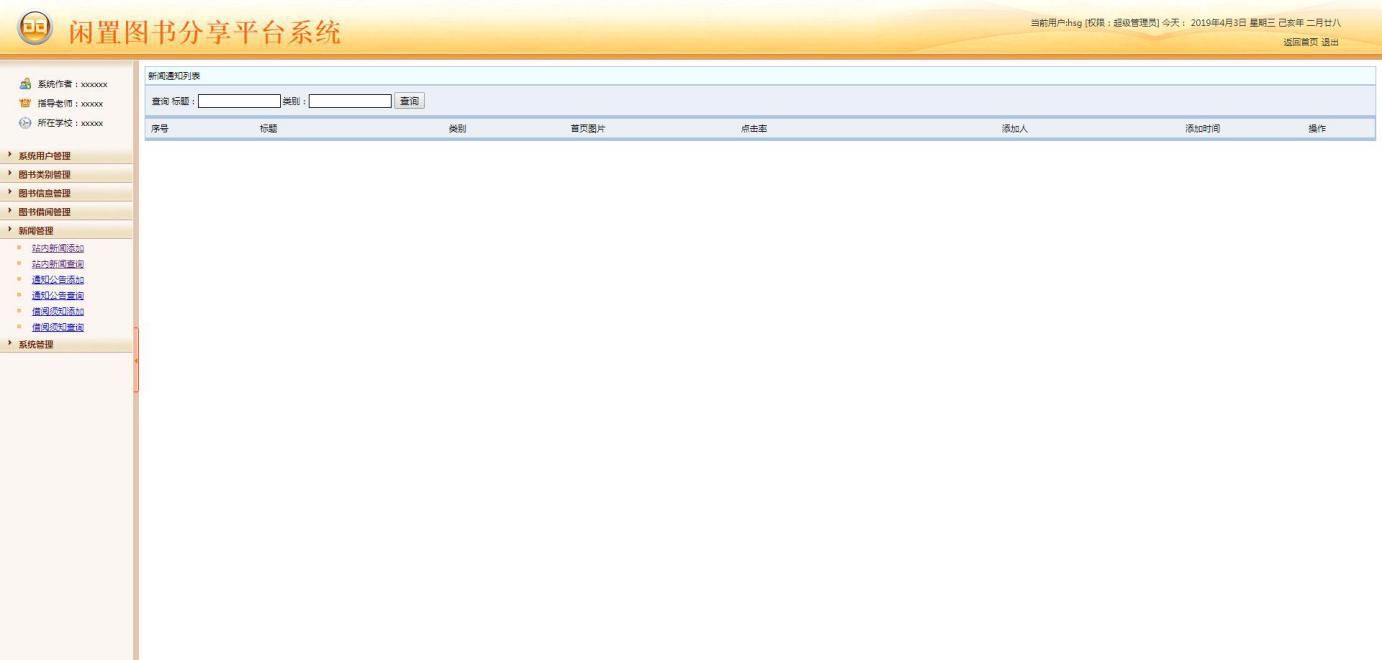Image resolution: width=1382 pixels, height=660 pixels.
Task: Click the 查询 search button
Action: coord(410,101)
